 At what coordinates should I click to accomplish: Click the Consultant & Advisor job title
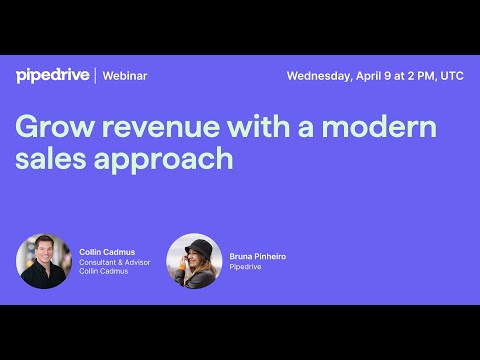[x=115, y=262]
